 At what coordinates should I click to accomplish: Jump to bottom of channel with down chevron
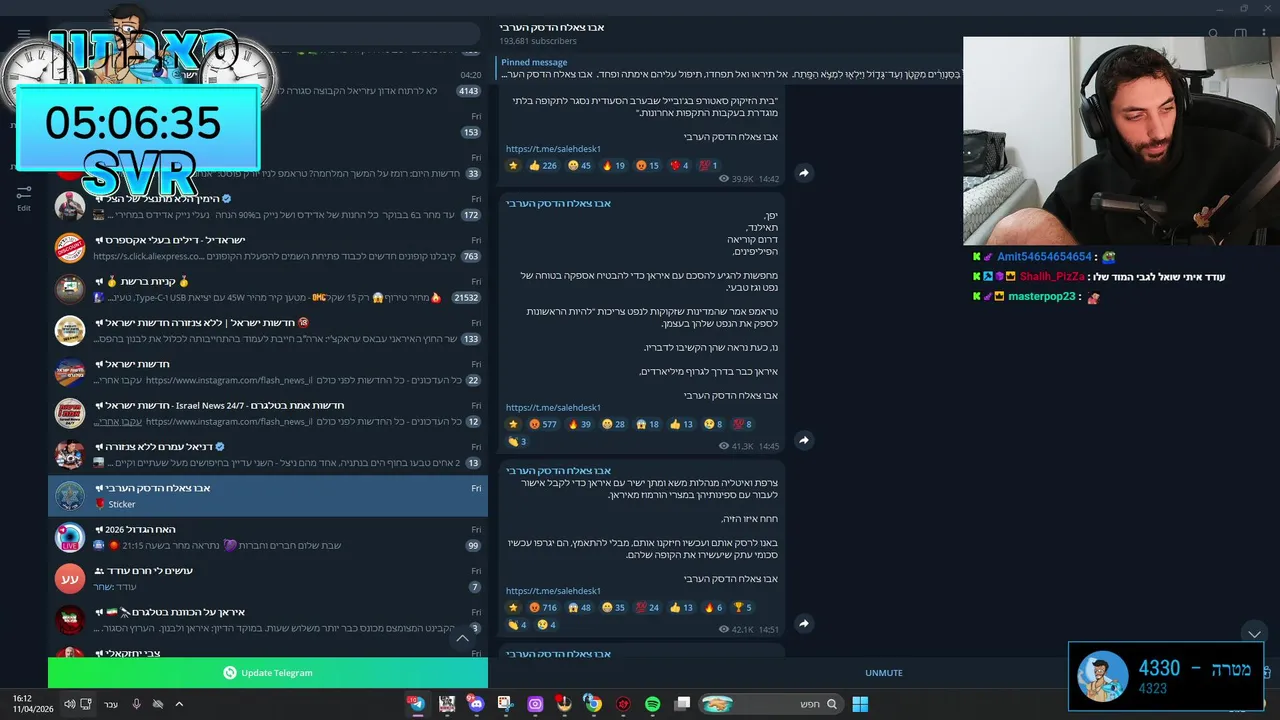click(x=1254, y=634)
